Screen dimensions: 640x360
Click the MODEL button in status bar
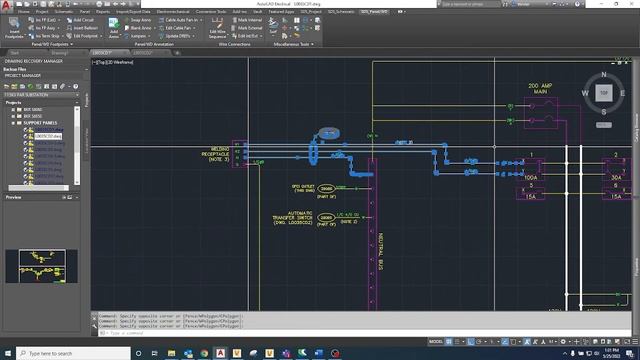[x=436, y=342]
